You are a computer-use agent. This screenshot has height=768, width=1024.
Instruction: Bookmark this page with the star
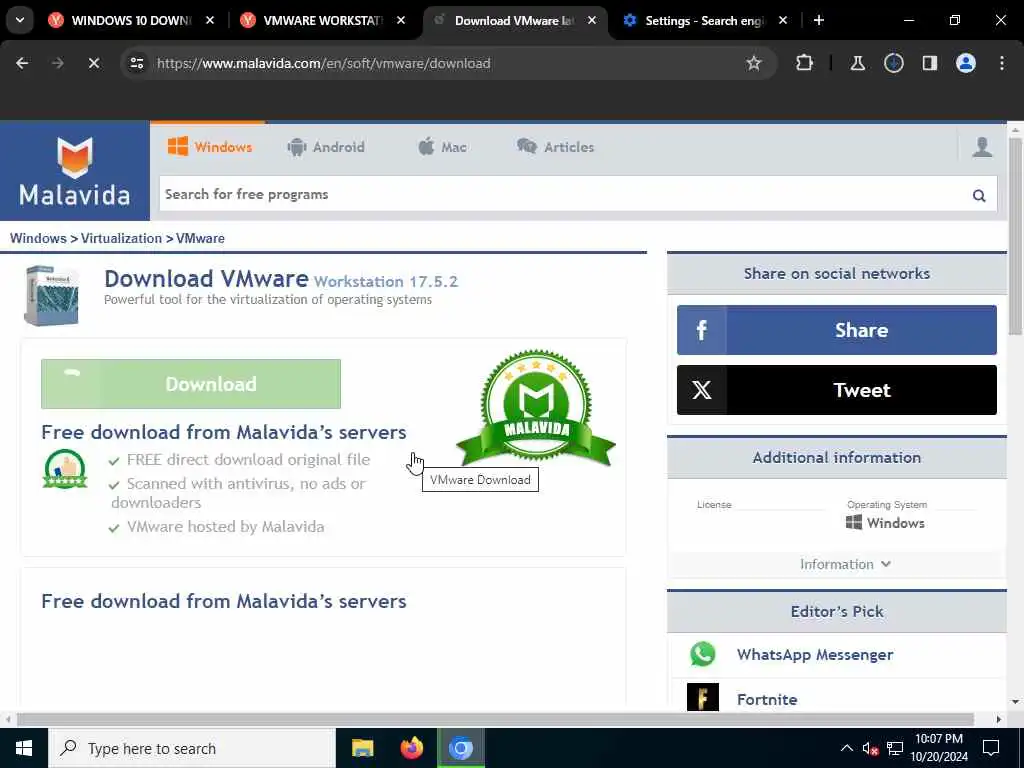(x=754, y=63)
